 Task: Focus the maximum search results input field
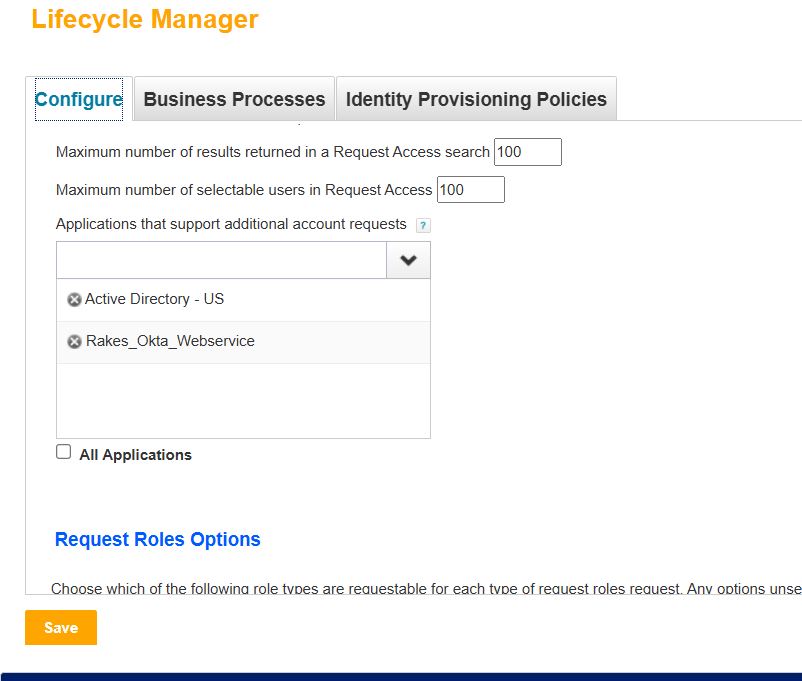(527, 152)
